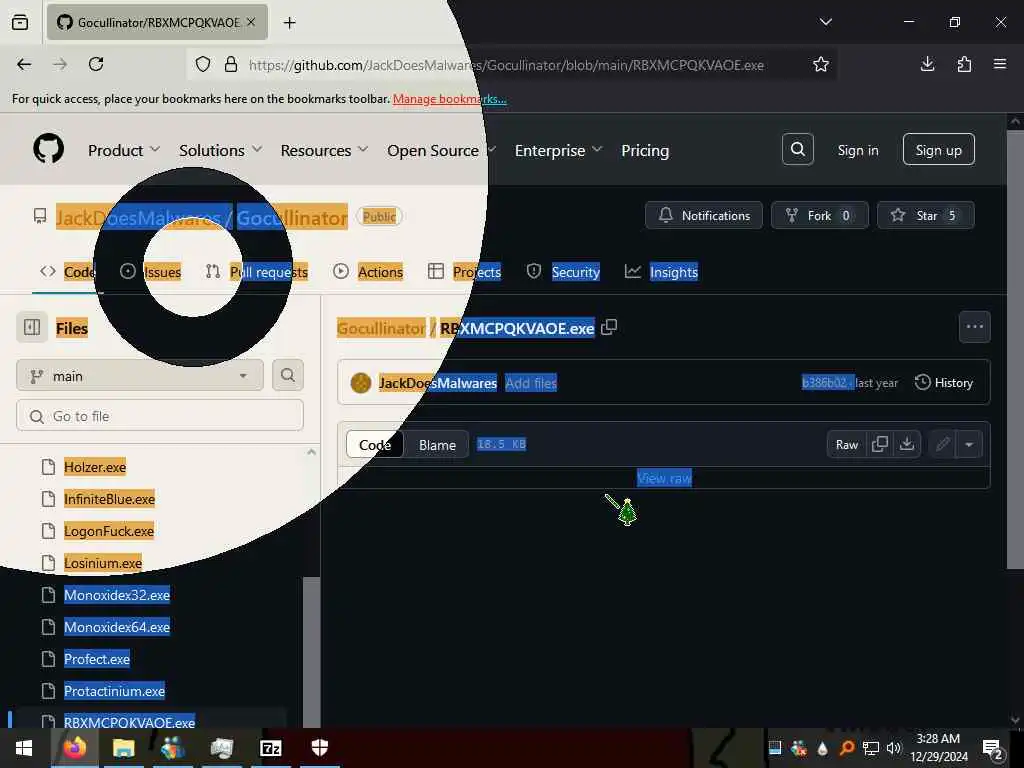Click the tracking protection shield icon
Image resolution: width=1024 pixels, height=768 pixels.
pyautogui.click(x=203, y=64)
